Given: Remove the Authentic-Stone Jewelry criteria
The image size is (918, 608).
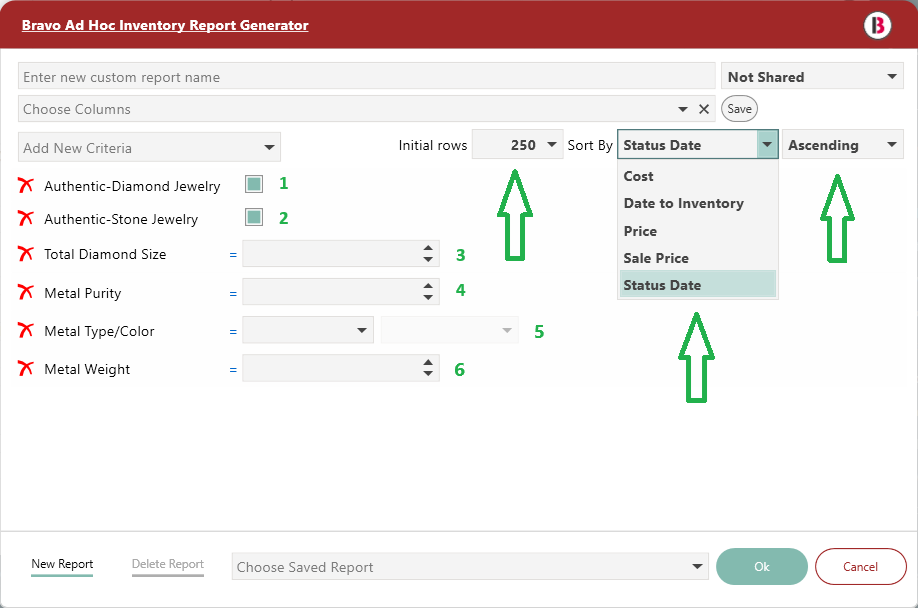Looking at the screenshot, I should pyautogui.click(x=26, y=218).
